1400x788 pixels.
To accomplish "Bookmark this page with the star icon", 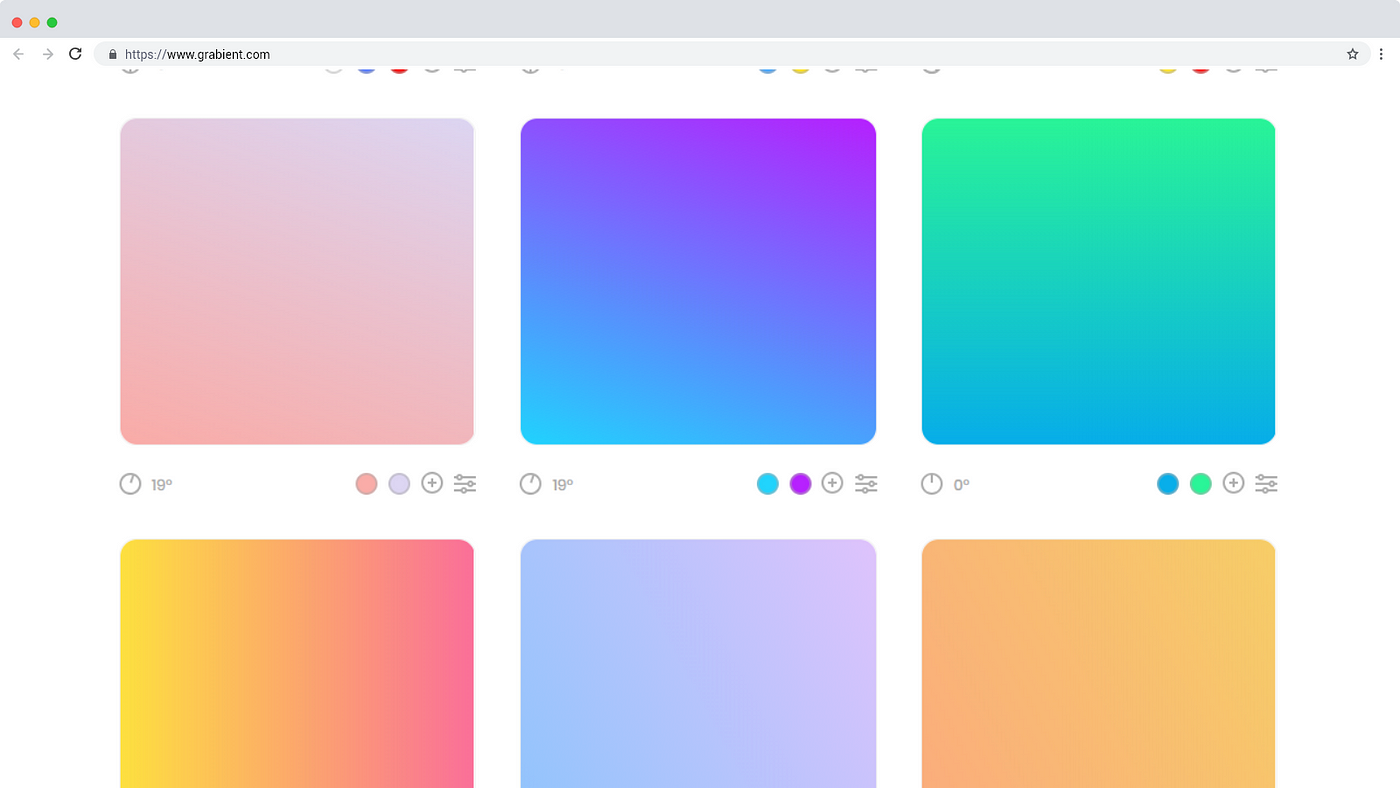I will (x=1353, y=54).
